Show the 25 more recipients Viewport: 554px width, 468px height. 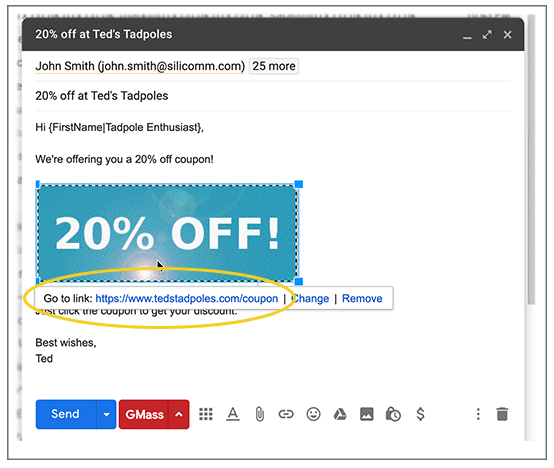tap(274, 66)
